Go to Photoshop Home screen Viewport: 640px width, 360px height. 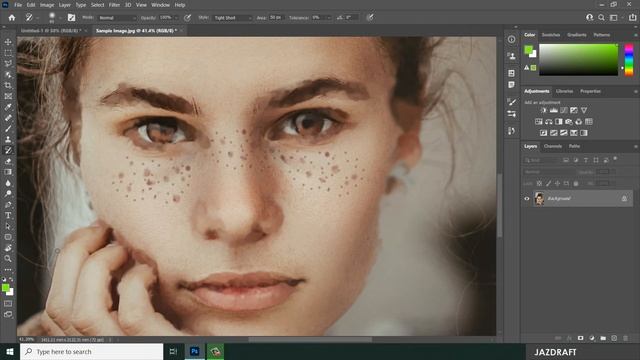click(x=12, y=18)
